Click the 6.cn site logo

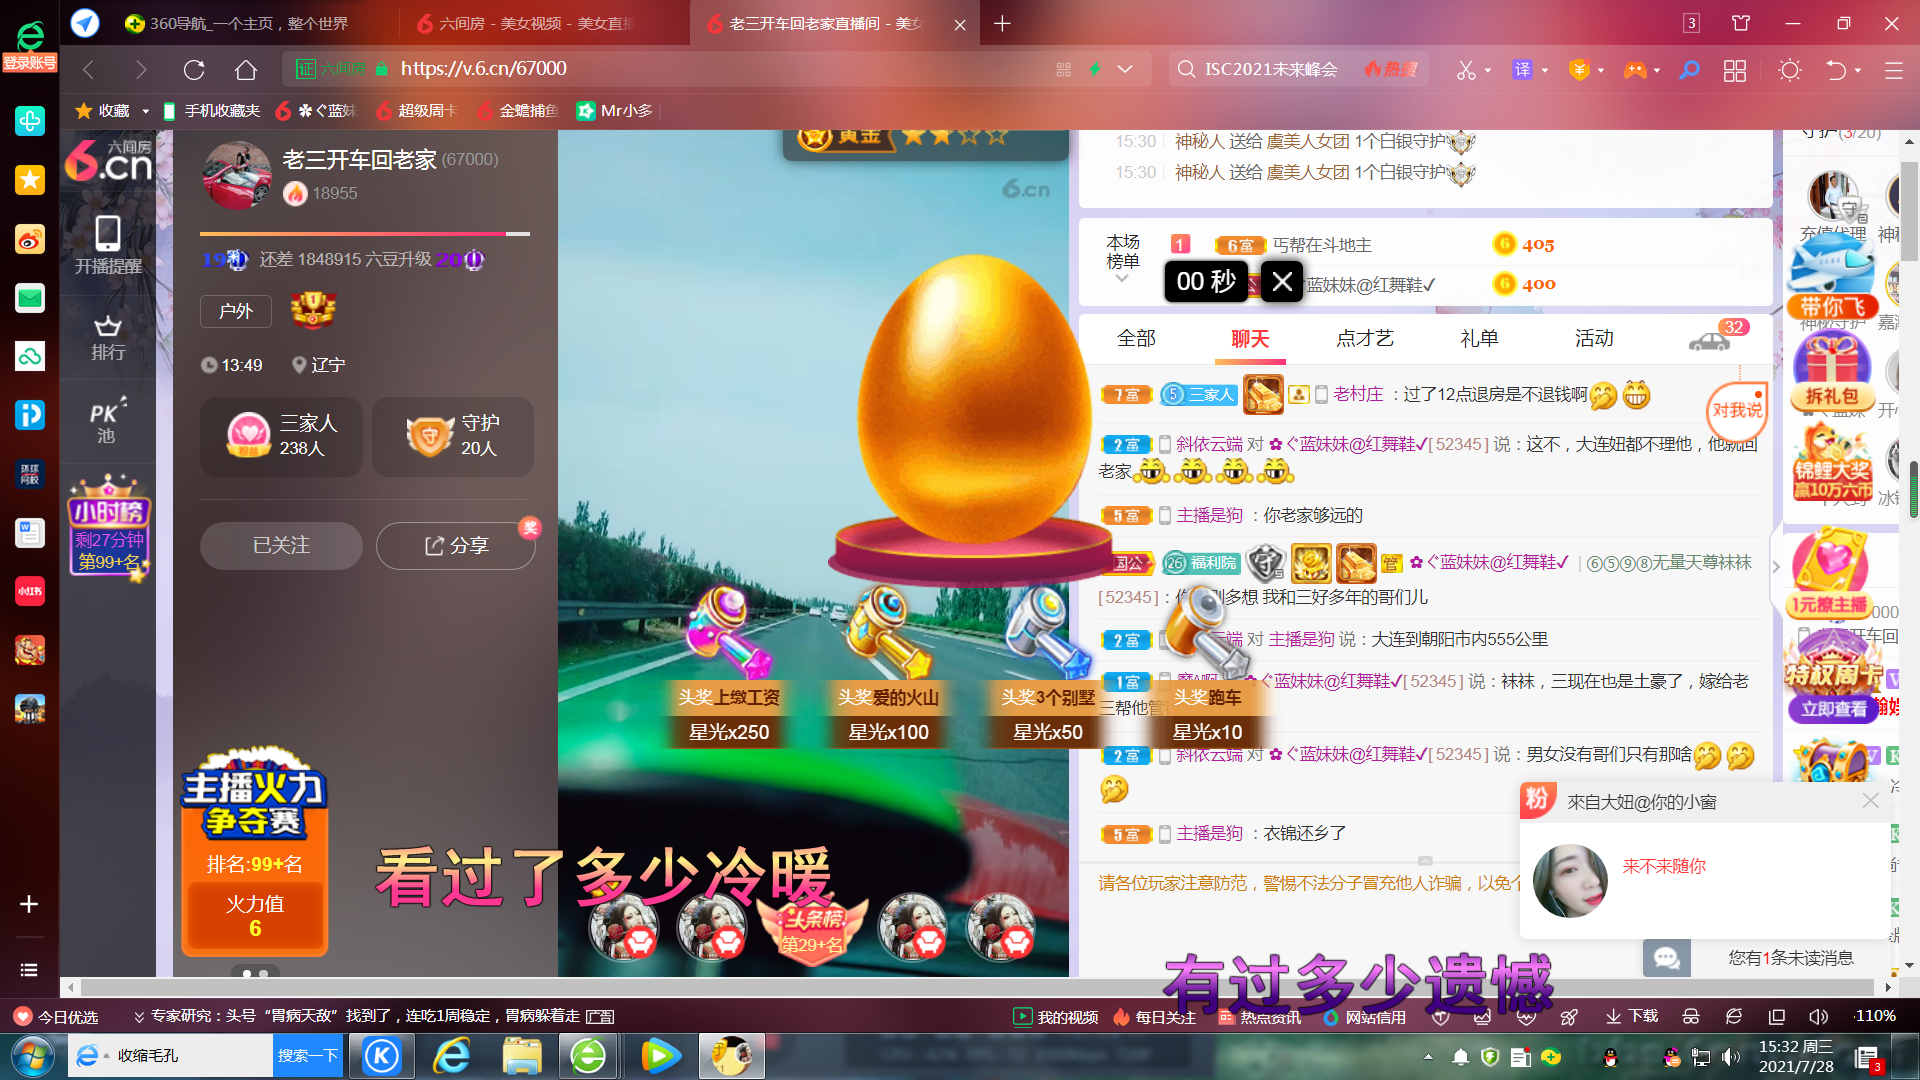point(108,161)
